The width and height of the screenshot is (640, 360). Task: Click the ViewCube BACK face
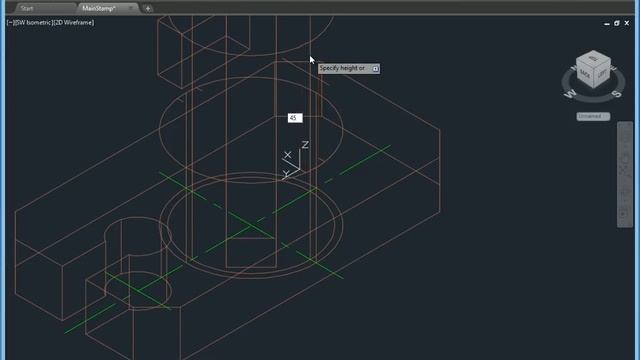(584, 75)
